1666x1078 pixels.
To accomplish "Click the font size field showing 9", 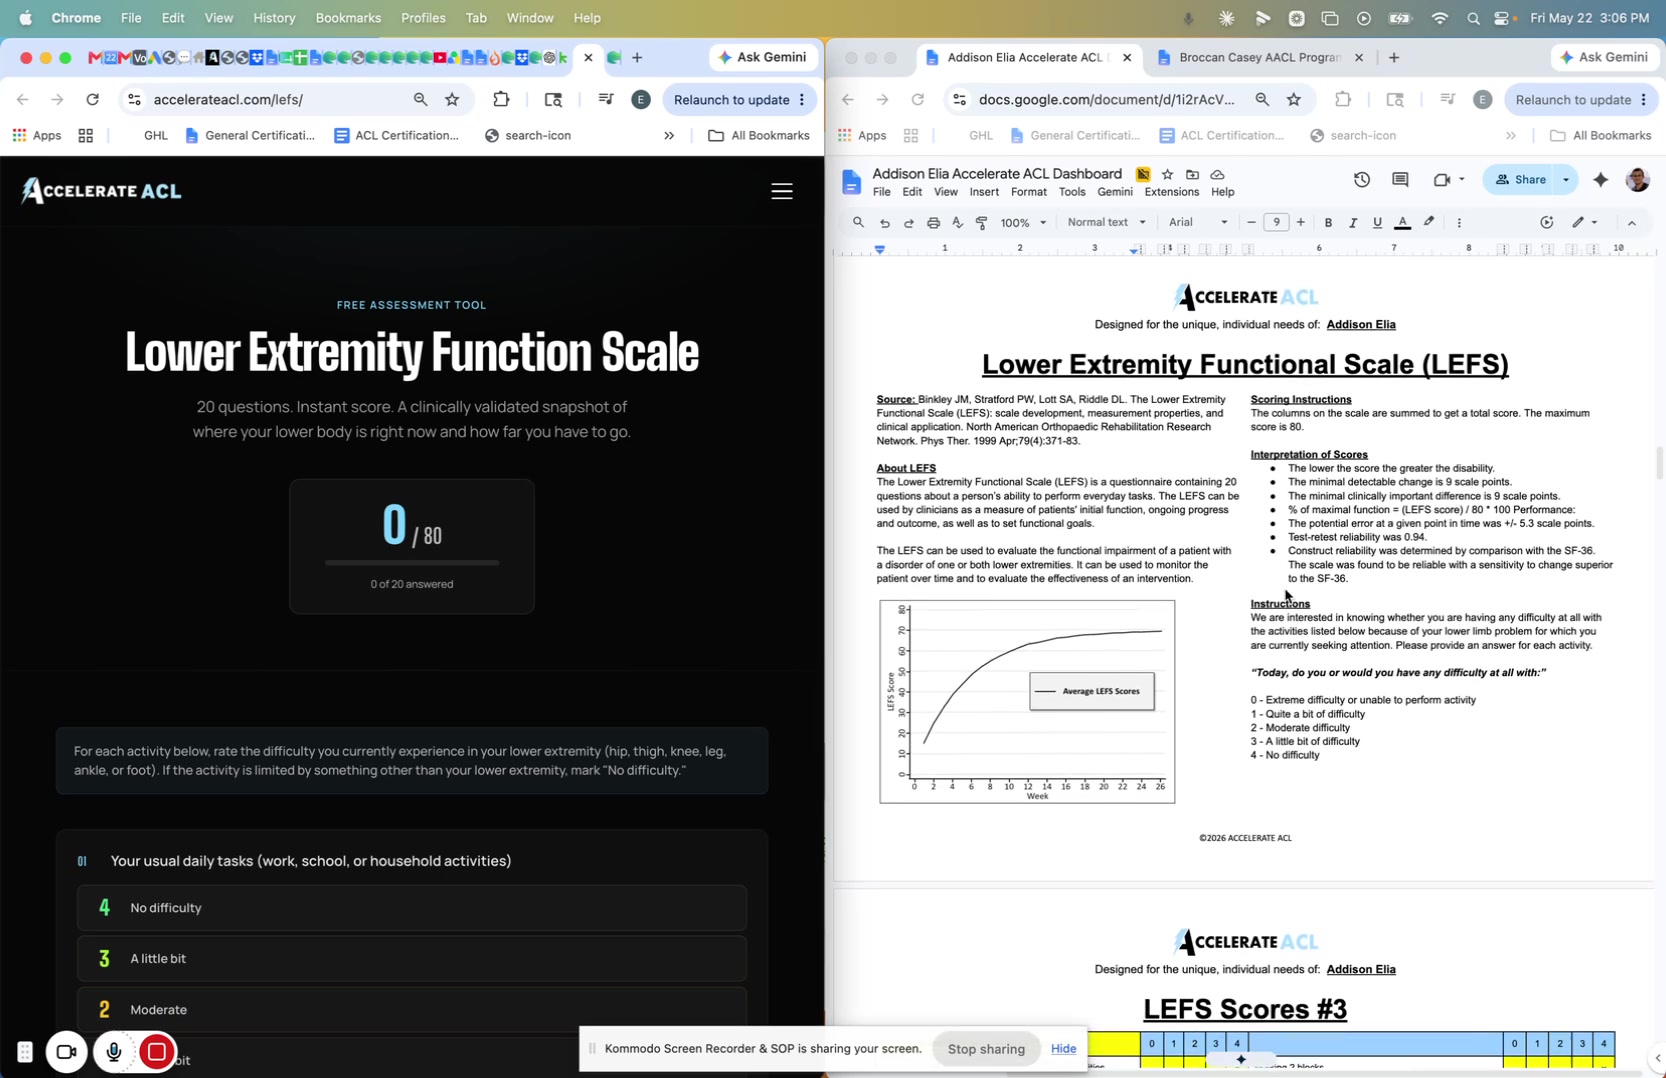I will [1276, 223].
